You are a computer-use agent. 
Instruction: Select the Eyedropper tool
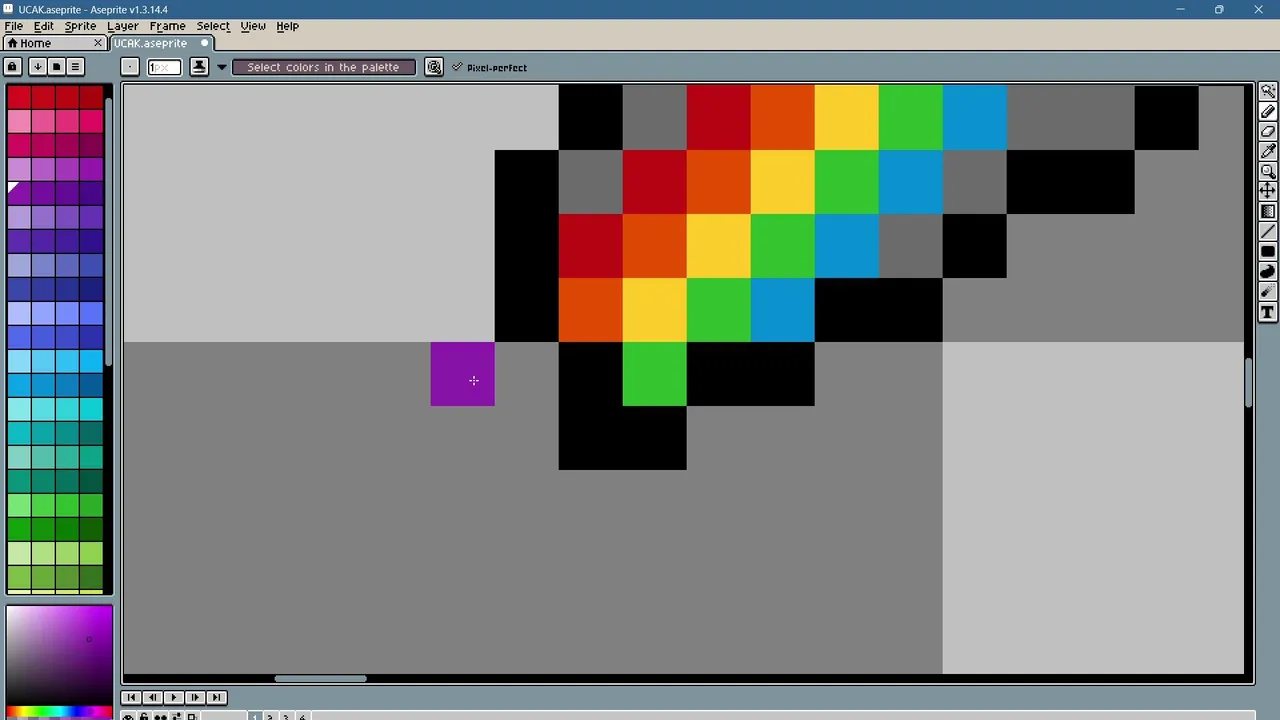point(1268,151)
